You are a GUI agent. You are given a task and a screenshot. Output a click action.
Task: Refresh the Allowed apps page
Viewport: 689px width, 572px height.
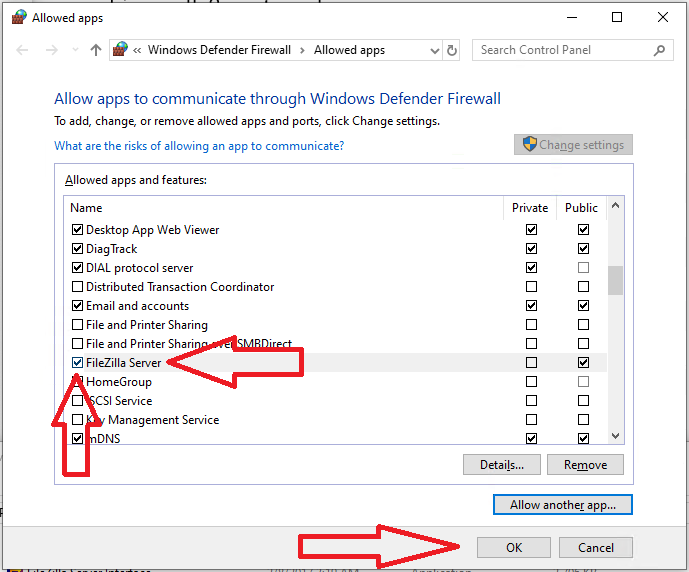tap(452, 51)
